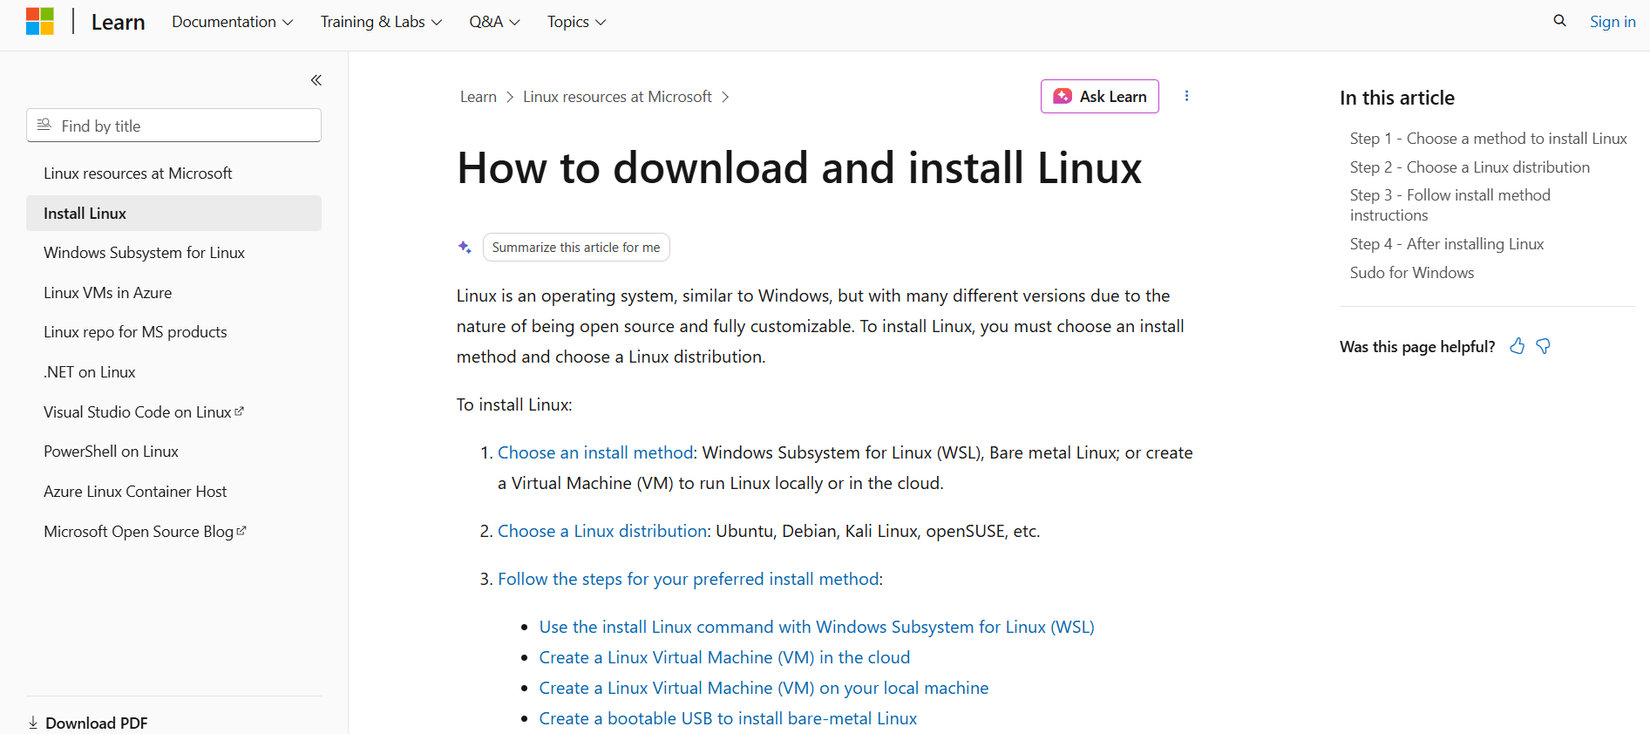
Task: Open Create a Linux VM on local machine
Action: 763,688
